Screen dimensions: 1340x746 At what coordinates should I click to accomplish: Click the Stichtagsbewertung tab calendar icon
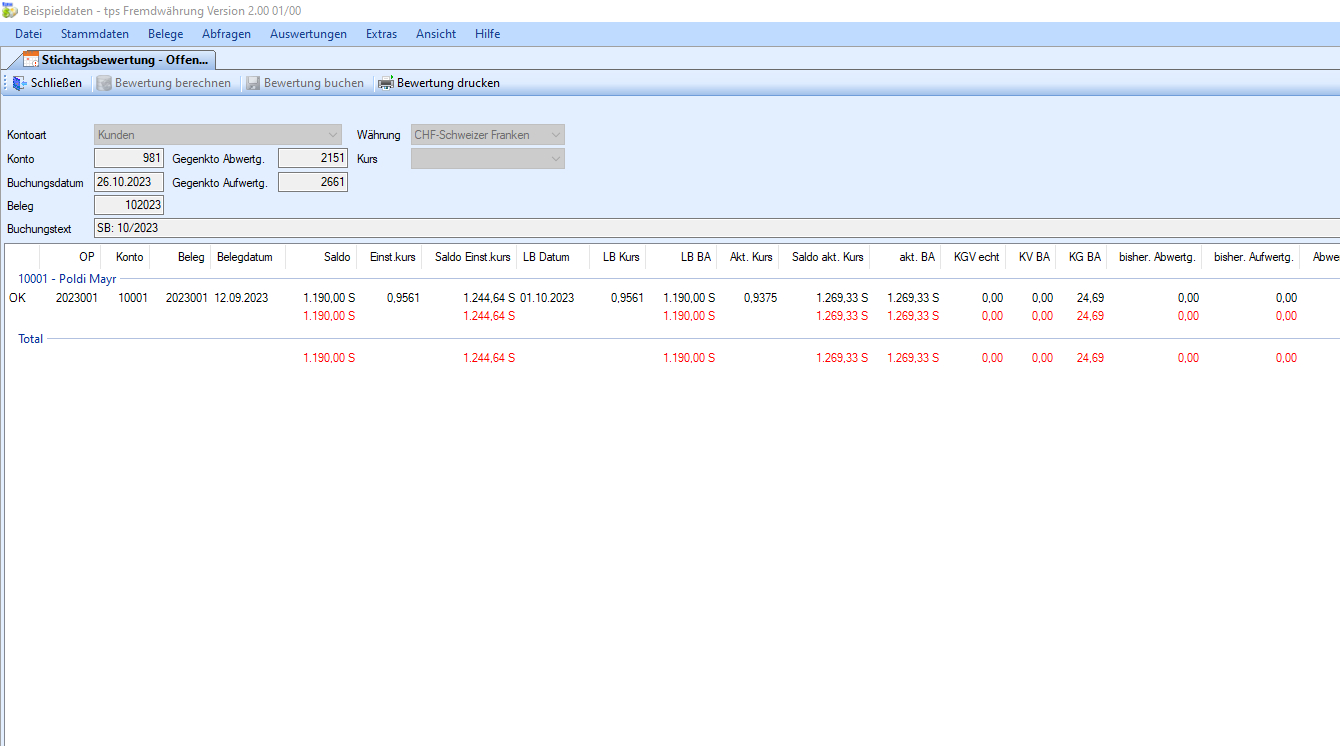click(x=31, y=60)
